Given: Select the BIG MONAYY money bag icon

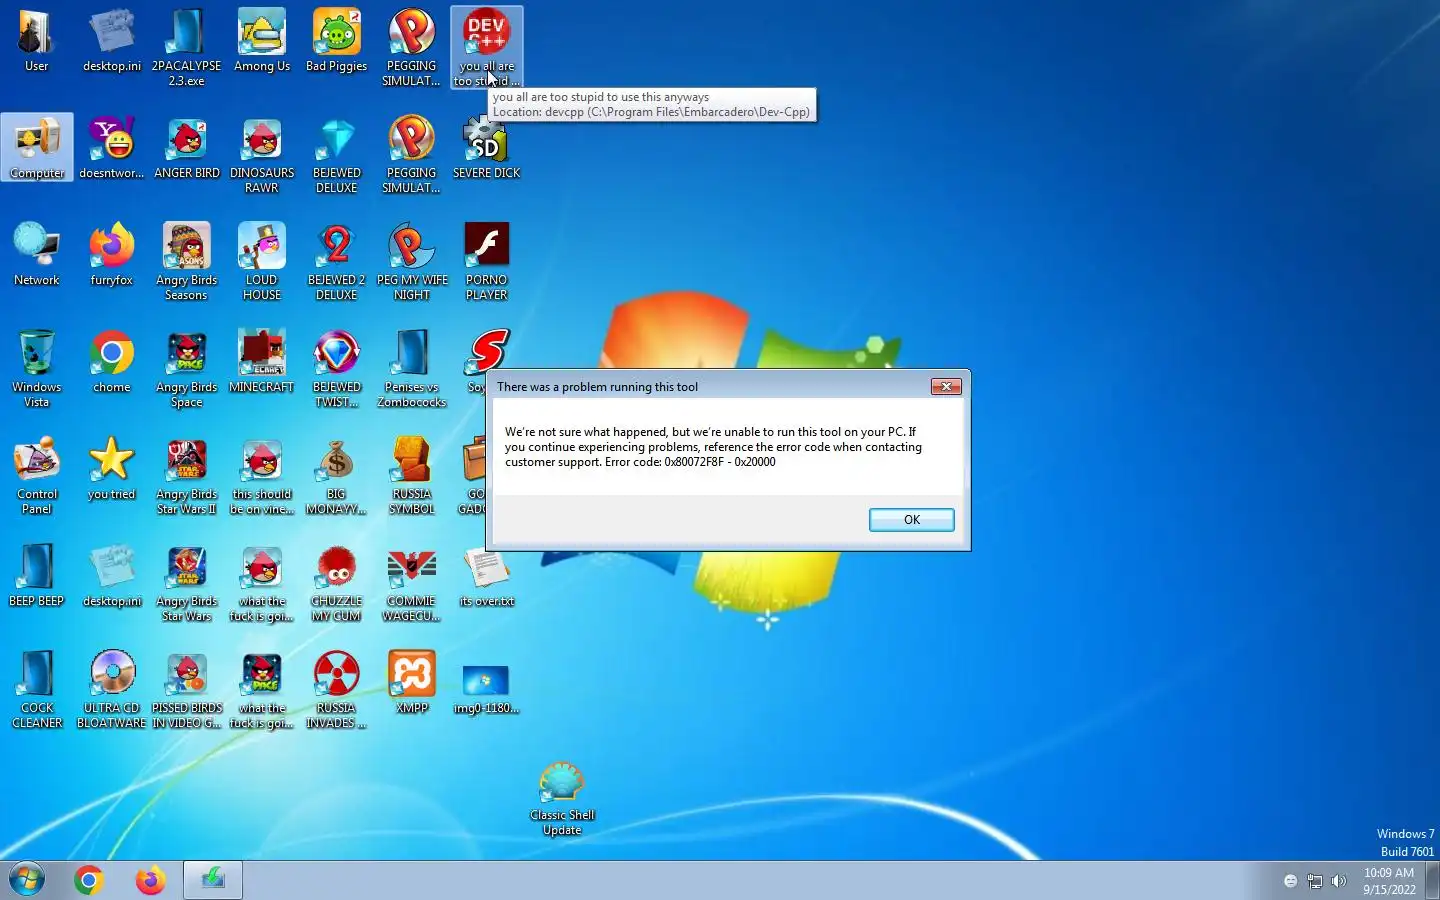Looking at the screenshot, I should click(x=337, y=475).
